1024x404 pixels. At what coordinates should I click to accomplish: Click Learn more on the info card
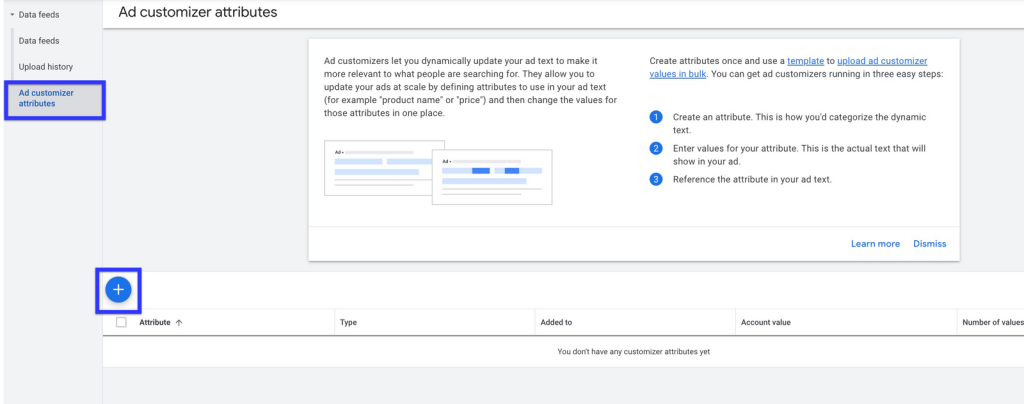pyautogui.click(x=875, y=243)
